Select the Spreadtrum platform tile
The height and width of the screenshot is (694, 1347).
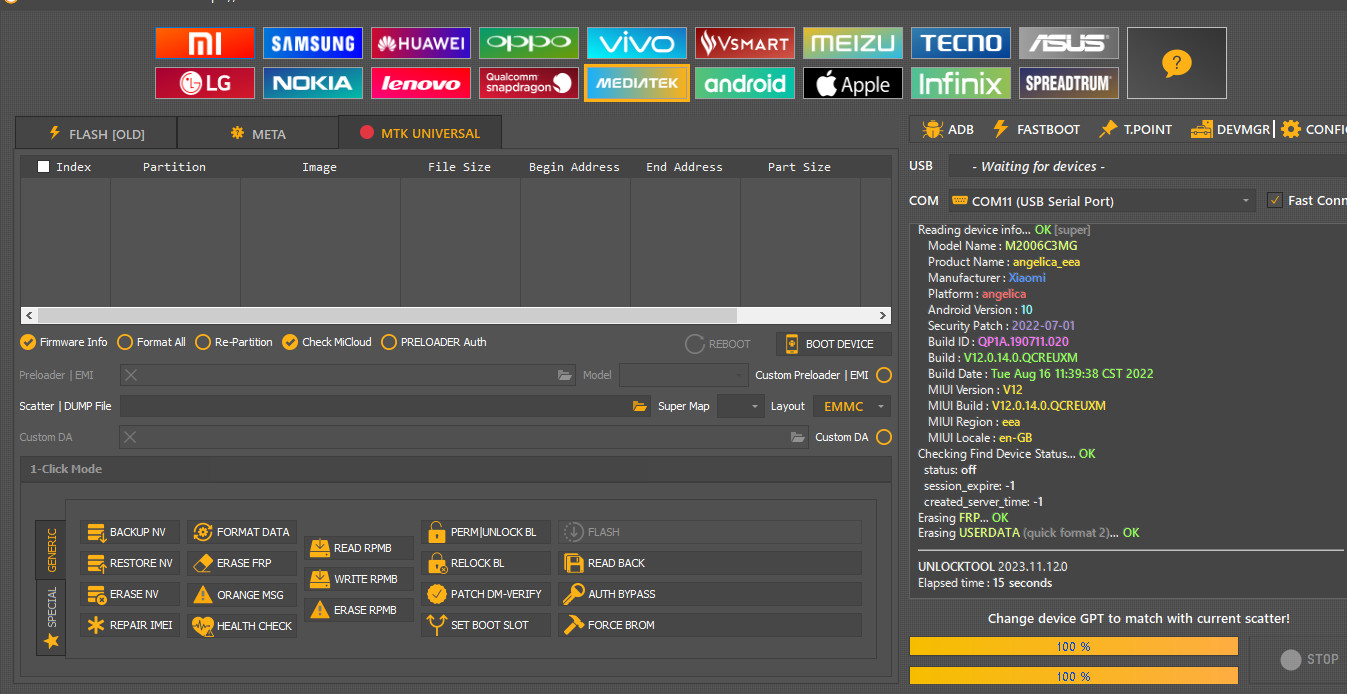[1068, 84]
